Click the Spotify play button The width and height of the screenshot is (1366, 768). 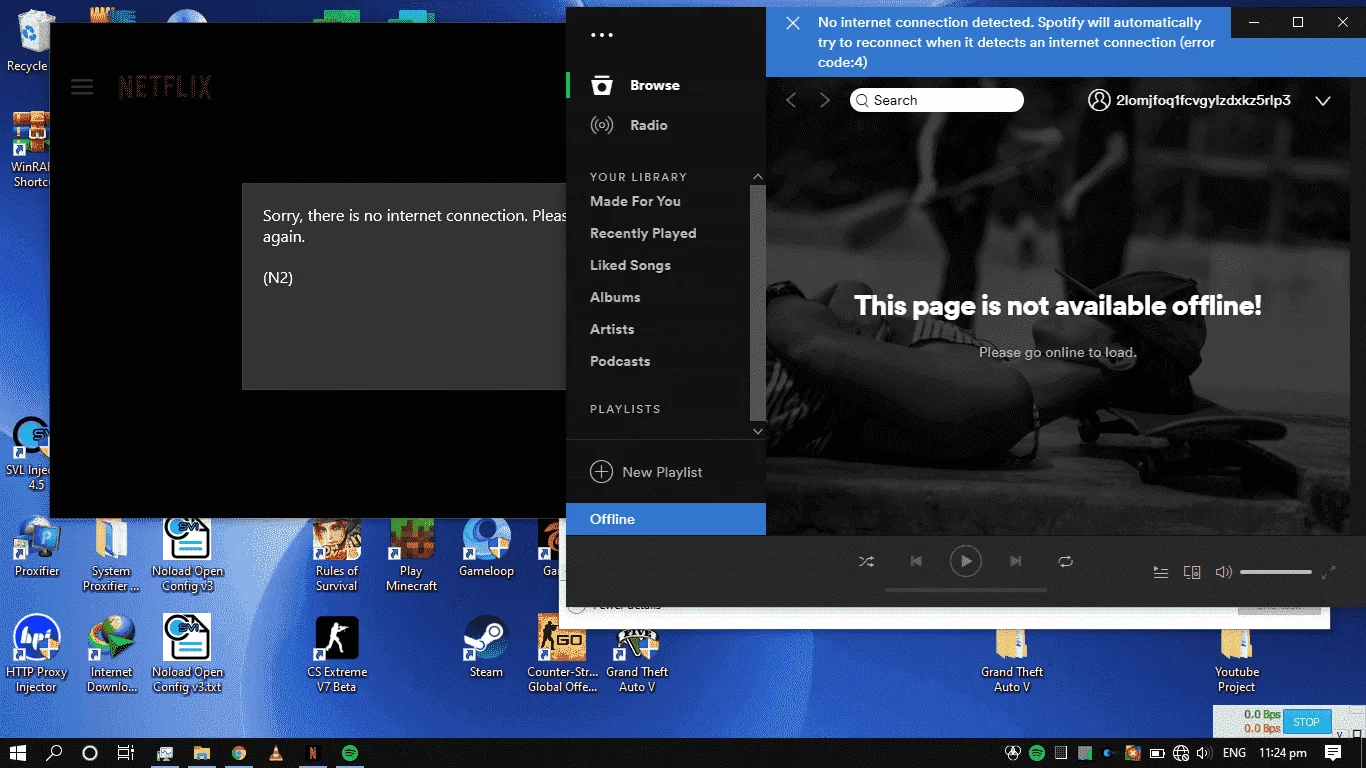[x=966, y=561]
